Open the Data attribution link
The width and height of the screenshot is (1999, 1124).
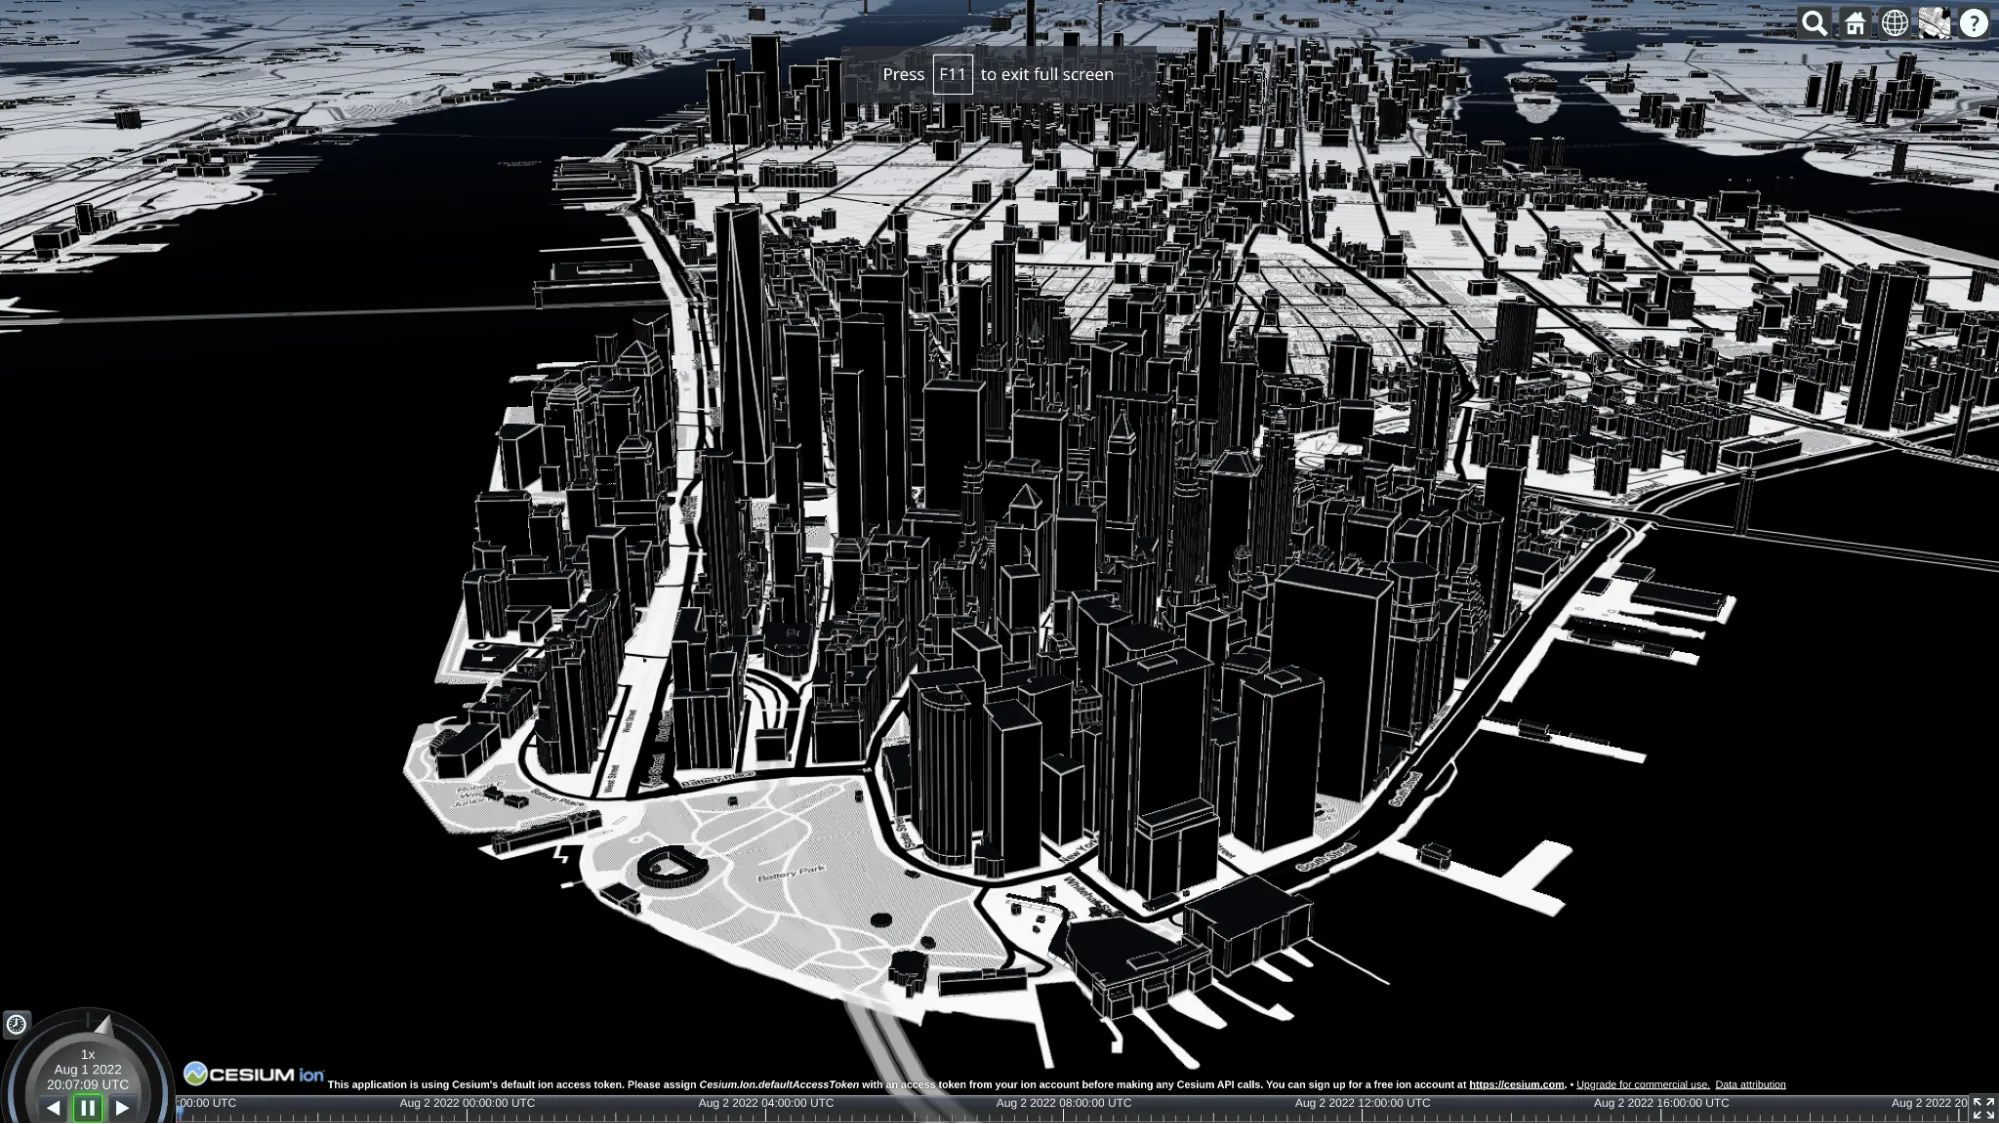pyautogui.click(x=1750, y=1085)
